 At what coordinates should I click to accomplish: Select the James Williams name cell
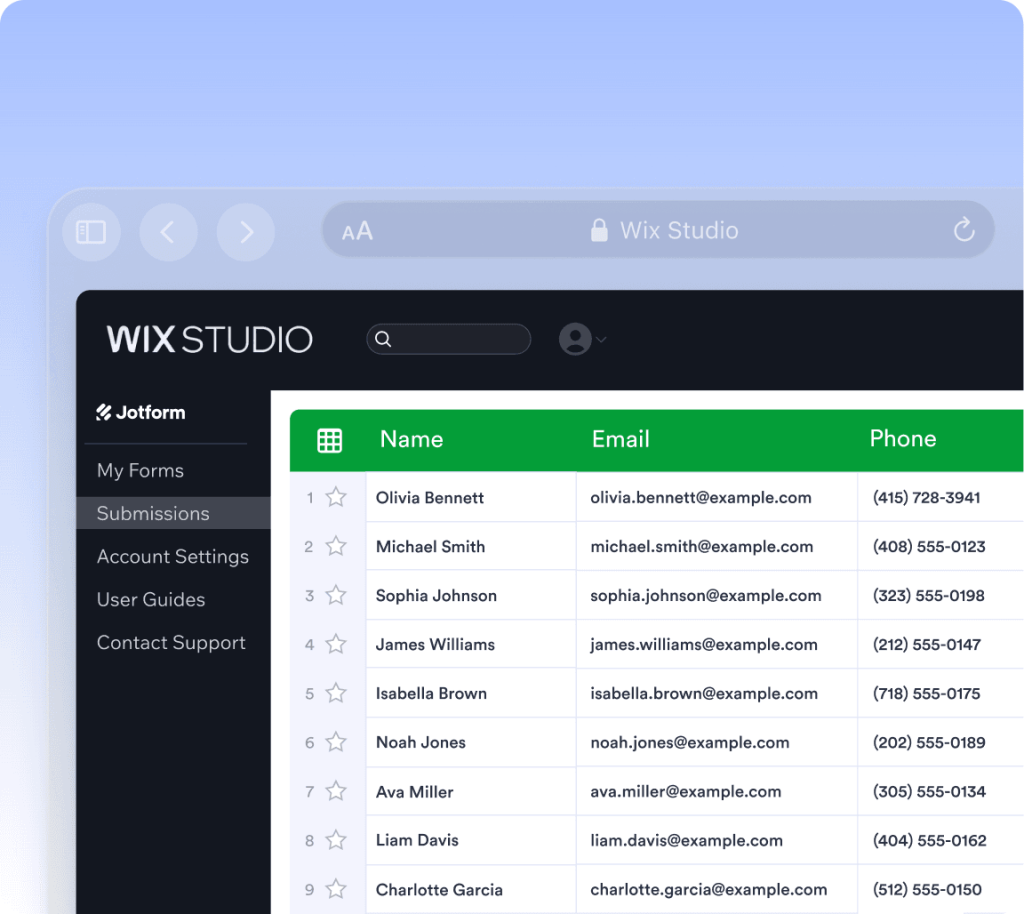471,644
